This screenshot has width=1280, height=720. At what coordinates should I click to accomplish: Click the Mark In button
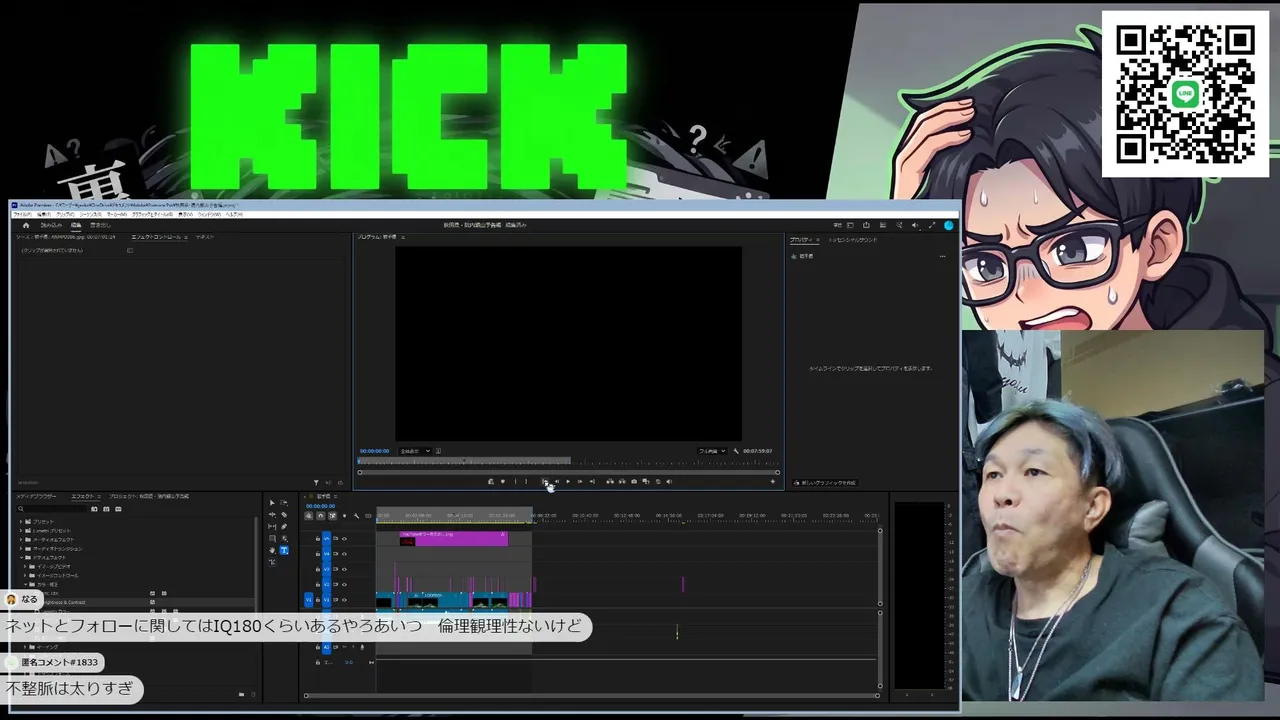515,482
